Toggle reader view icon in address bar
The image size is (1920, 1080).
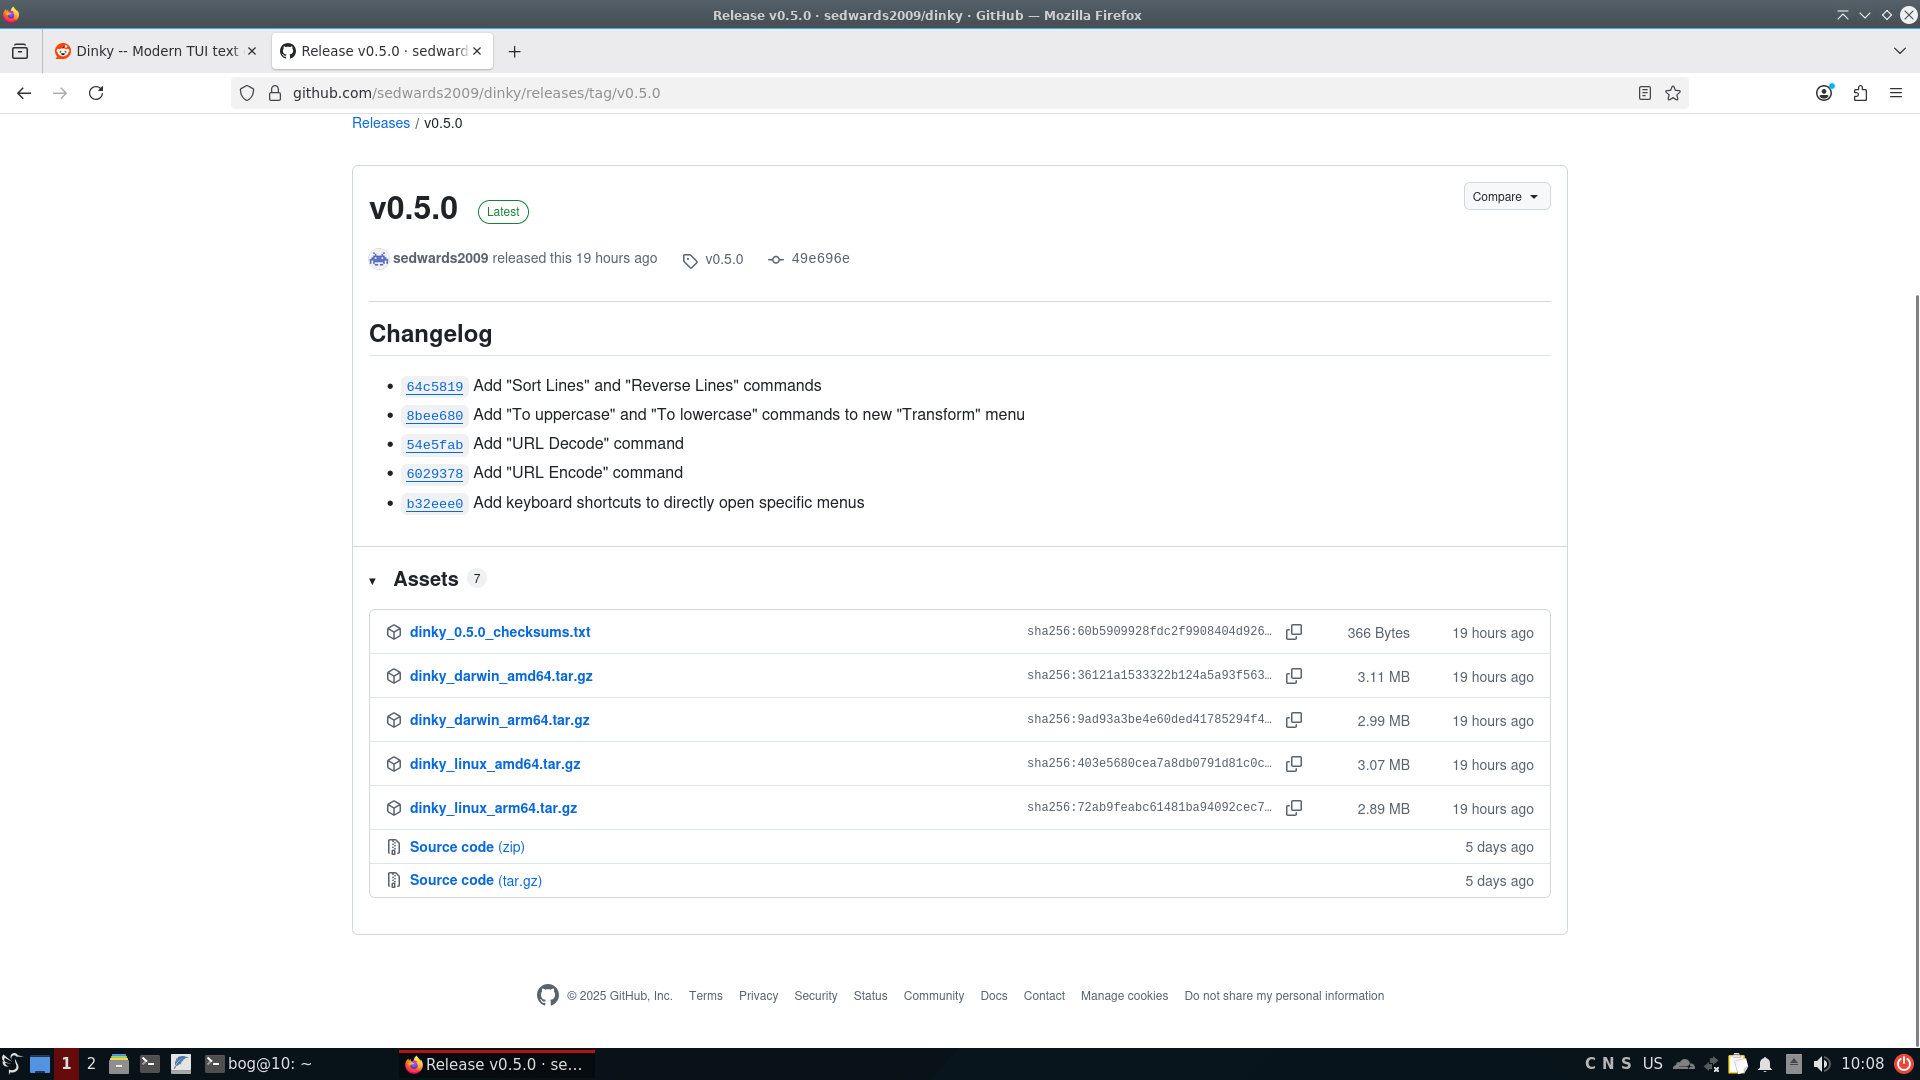tap(1644, 93)
